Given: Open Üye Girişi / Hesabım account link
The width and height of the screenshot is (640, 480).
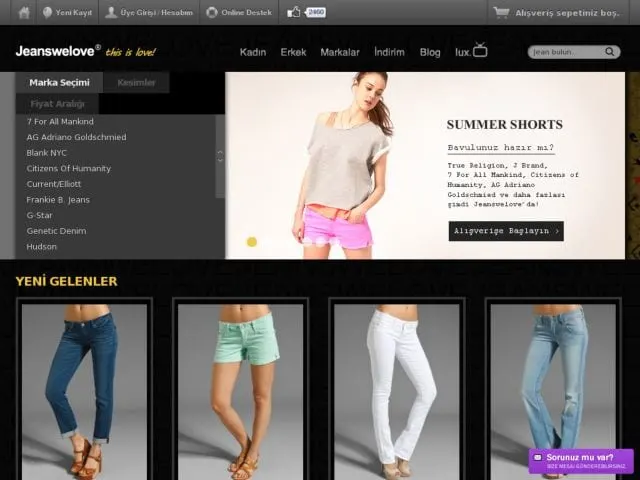Looking at the screenshot, I should tap(157, 13).
